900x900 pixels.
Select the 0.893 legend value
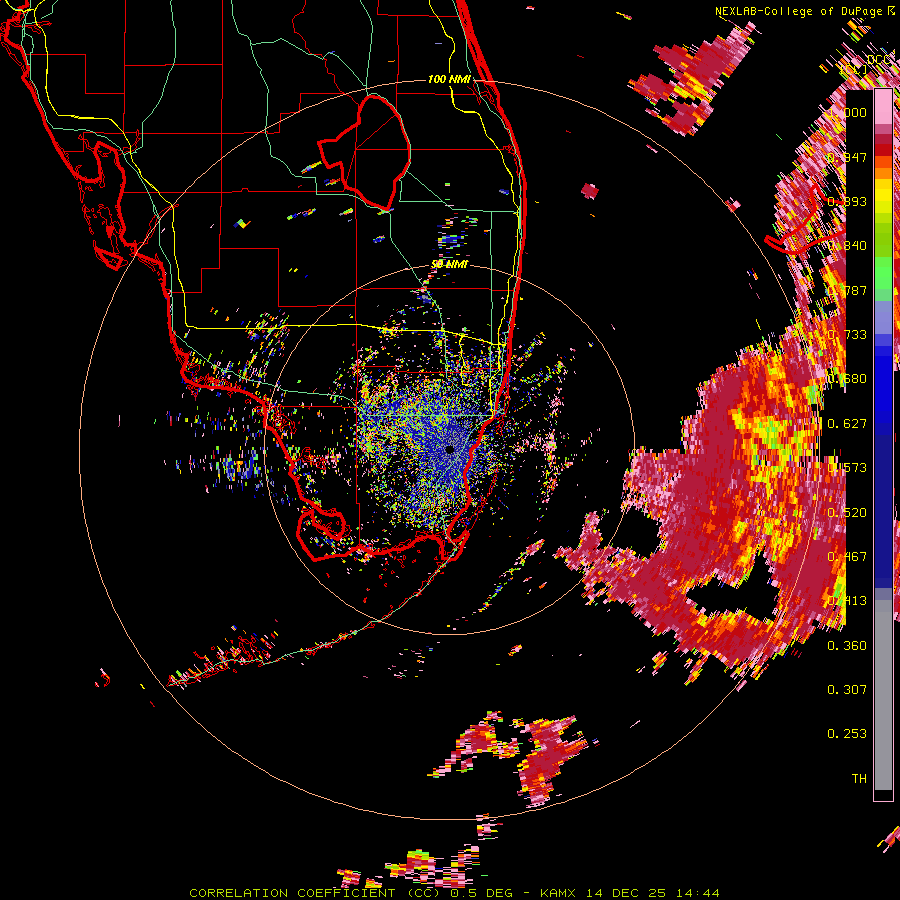(x=847, y=201)
